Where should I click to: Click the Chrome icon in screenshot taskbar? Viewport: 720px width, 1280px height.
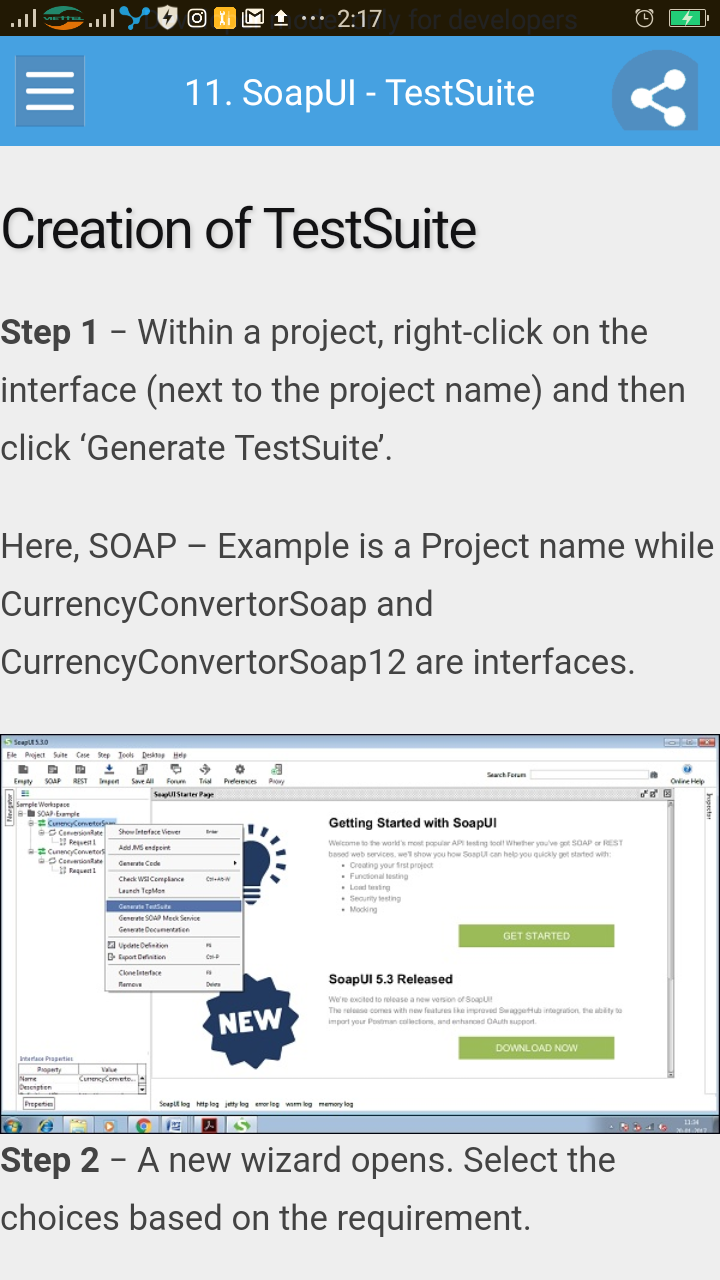[x=143, y=1126]
